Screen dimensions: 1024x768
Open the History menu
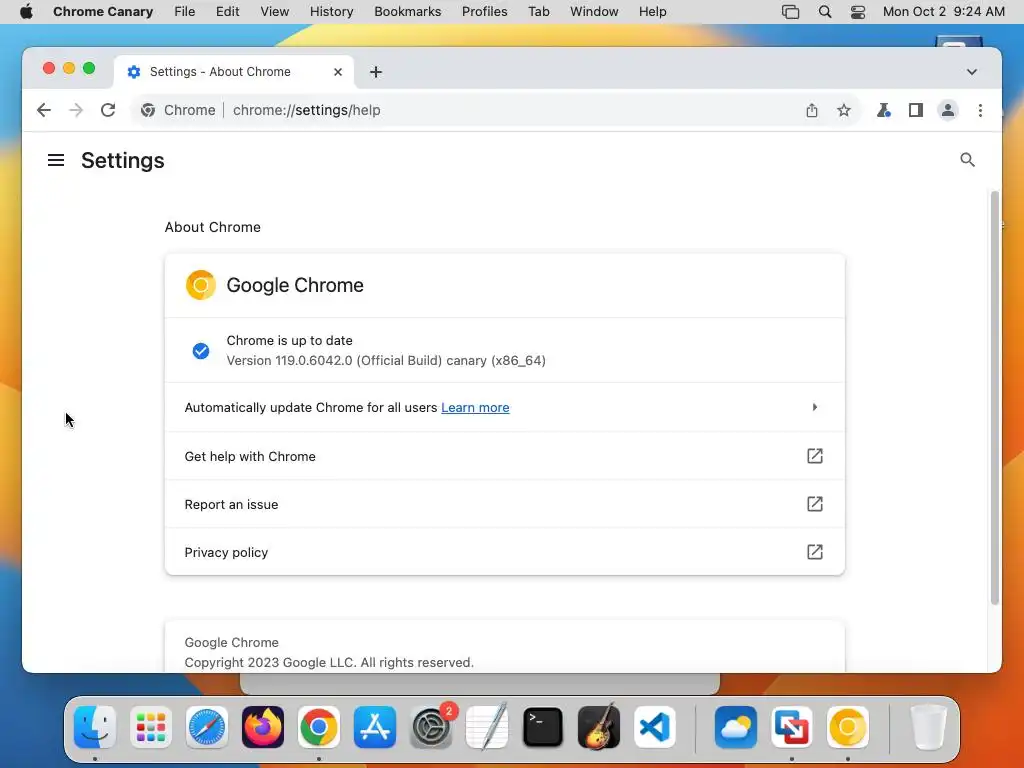[331, 12]
